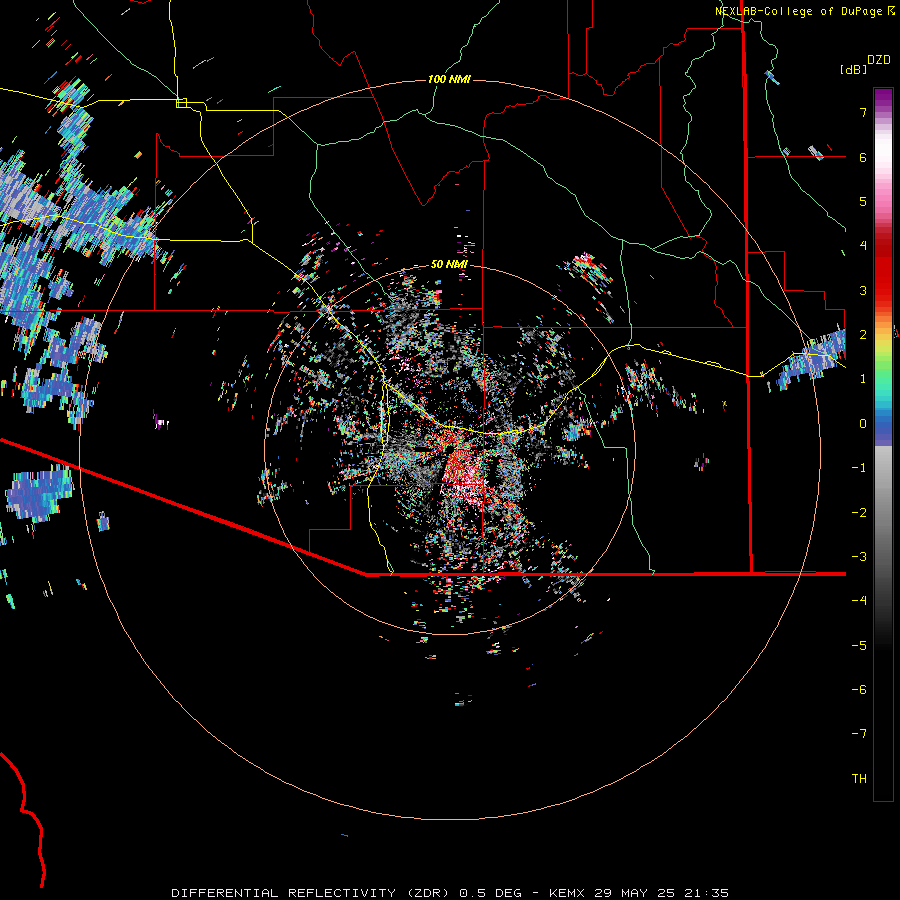The image size is (900, 900).
Task: Click the '-3' value on color scale
Action: pos(859,556)
